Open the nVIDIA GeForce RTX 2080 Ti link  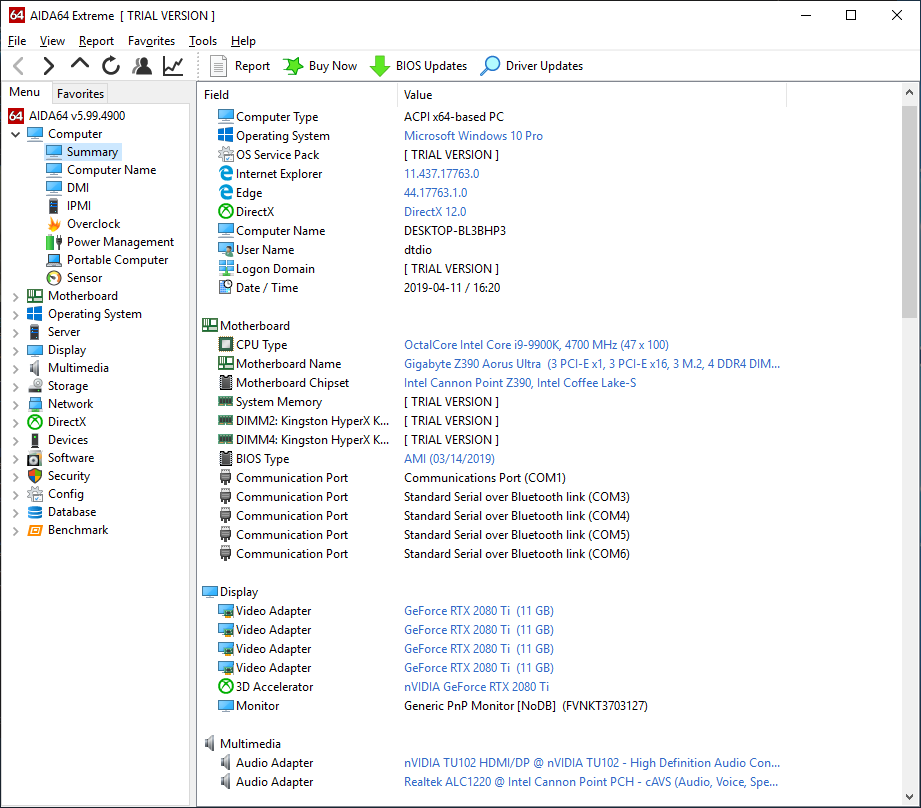pos(476,686)
